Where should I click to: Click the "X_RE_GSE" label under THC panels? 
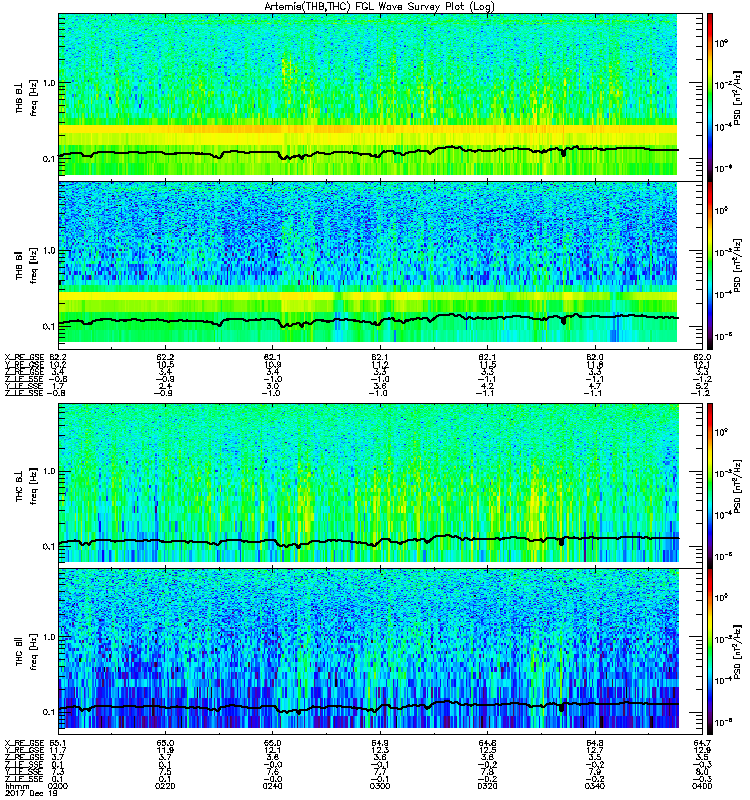click(x=24, y=743)
